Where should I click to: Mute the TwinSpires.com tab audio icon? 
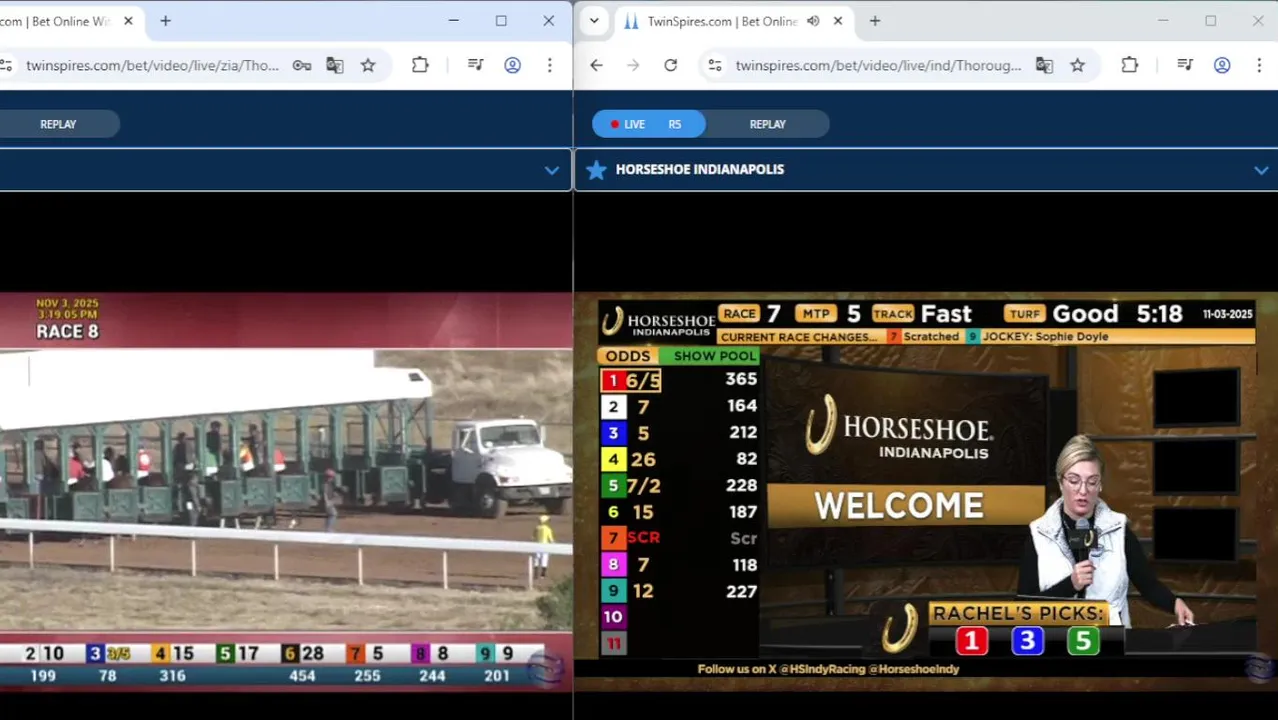(x=813, y=21)
